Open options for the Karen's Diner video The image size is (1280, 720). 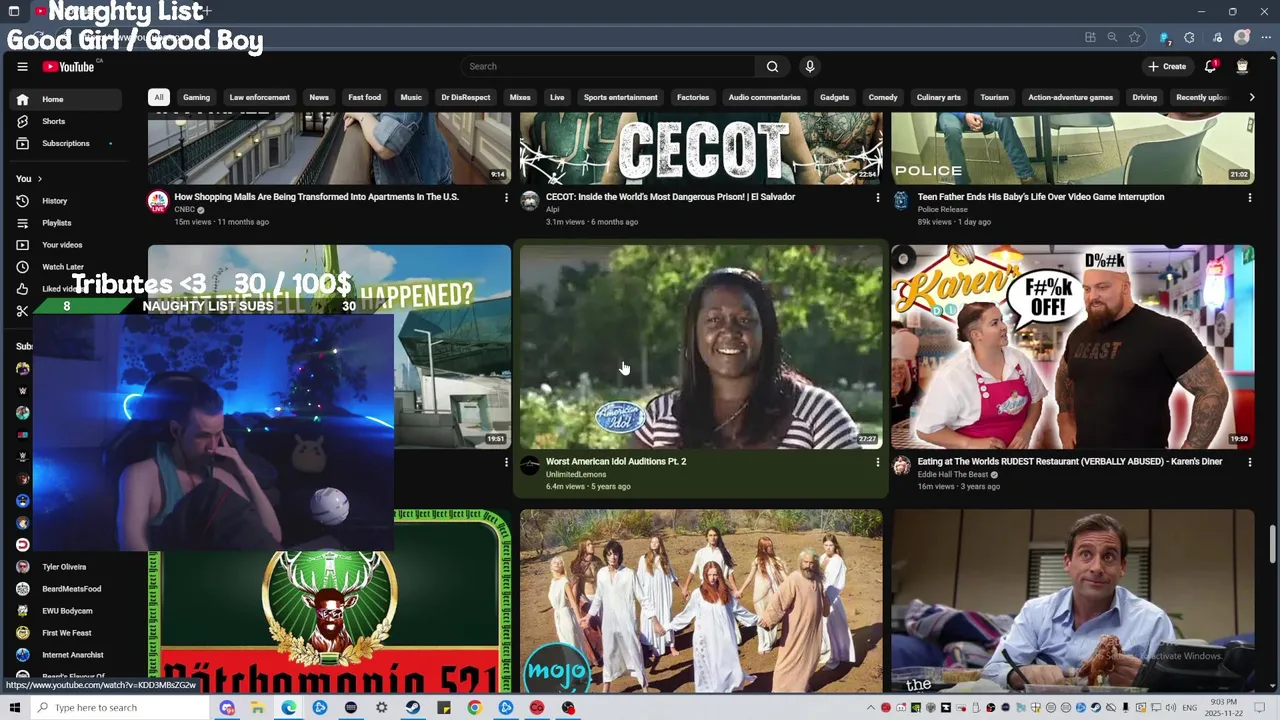pyautogui.click(x=1250, y=462)
